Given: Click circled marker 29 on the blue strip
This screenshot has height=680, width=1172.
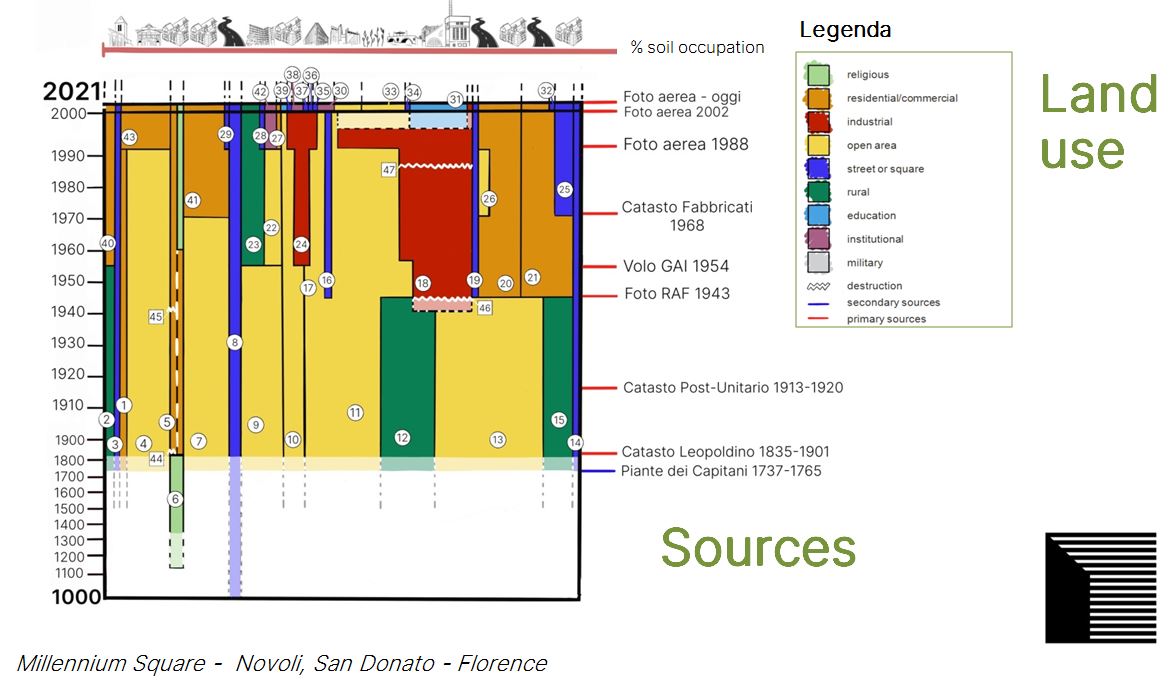Looking at the screenshot, I should (x=226, y=135).
